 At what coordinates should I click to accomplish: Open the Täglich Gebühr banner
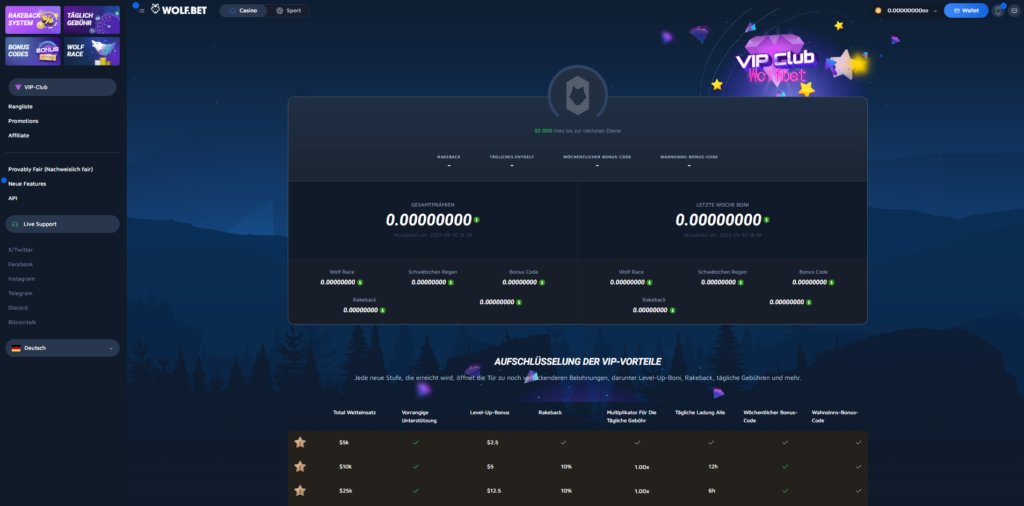pyautogui.click(x=91, y=20)
